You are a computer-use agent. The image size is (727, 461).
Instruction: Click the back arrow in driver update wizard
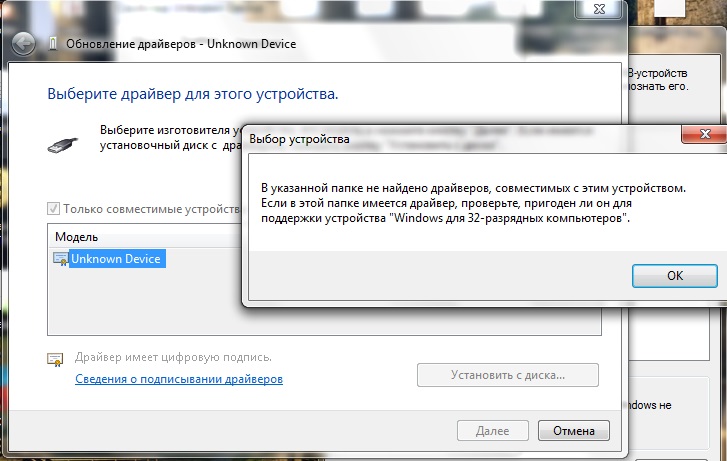pyautogui.click(x=26, y=44)
